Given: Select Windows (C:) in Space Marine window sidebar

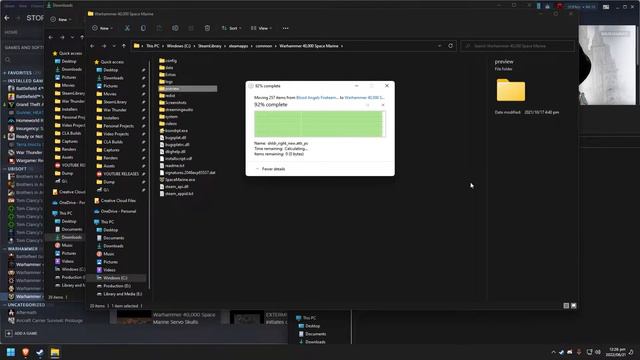Looking at the screenshot, I should [116, 278].
